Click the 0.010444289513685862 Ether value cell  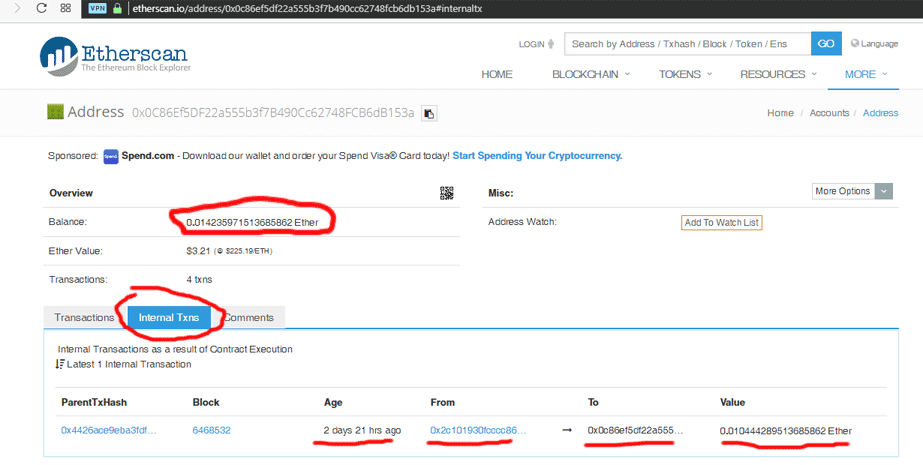786,431
